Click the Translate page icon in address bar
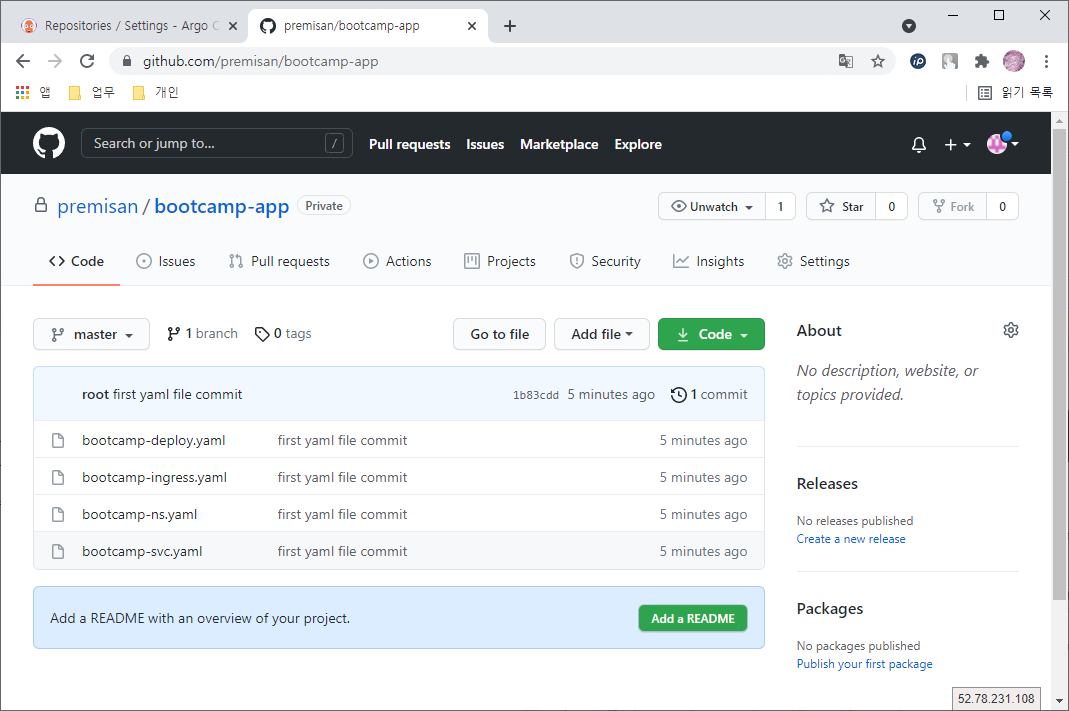Viewport: 1069px width, 711px height. [x=845, y=61]
